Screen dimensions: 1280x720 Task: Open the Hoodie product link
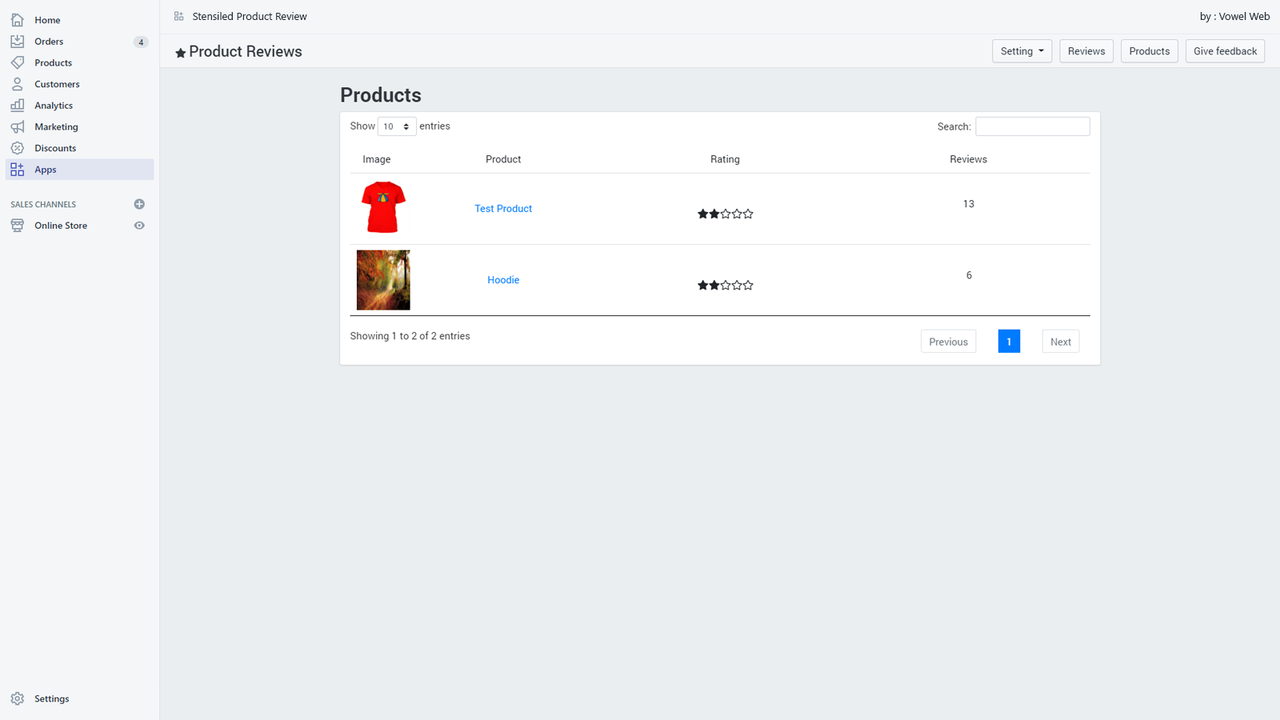(503, 280)
